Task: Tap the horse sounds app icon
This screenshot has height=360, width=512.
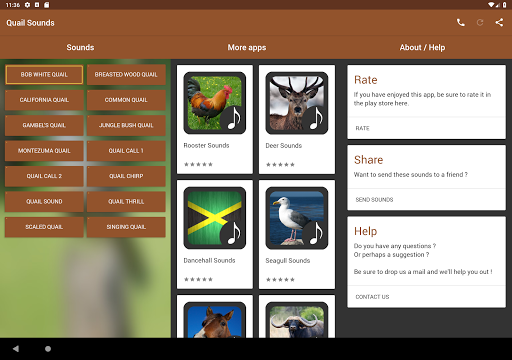Action: point(215,320)
